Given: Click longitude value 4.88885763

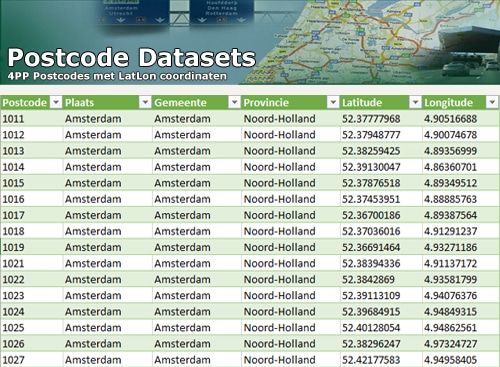Looking at the screenshot, I should [451, 199].
